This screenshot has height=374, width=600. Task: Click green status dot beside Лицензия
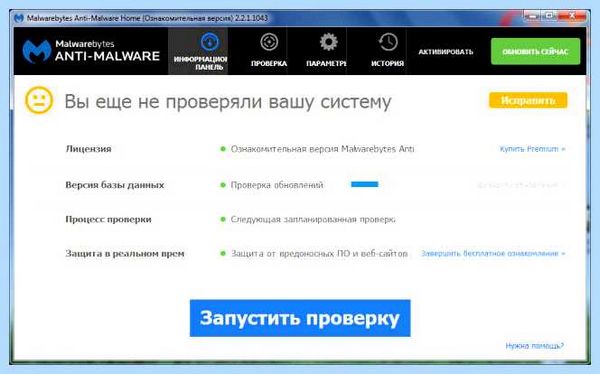pyautogui.click(x=223, y=149)
